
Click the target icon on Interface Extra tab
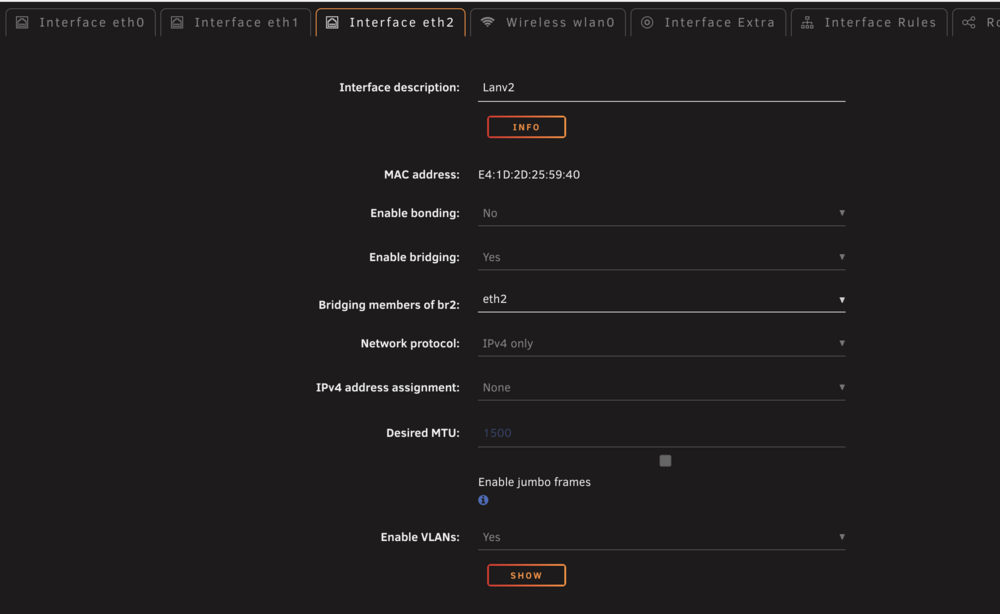647,22
